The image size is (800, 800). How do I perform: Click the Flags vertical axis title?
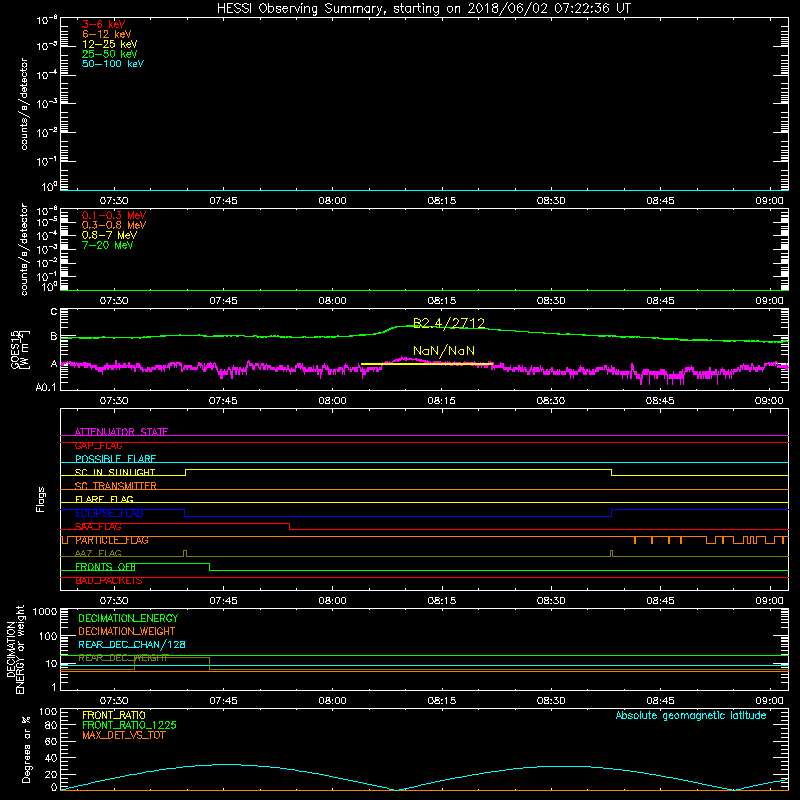(40, 499)
